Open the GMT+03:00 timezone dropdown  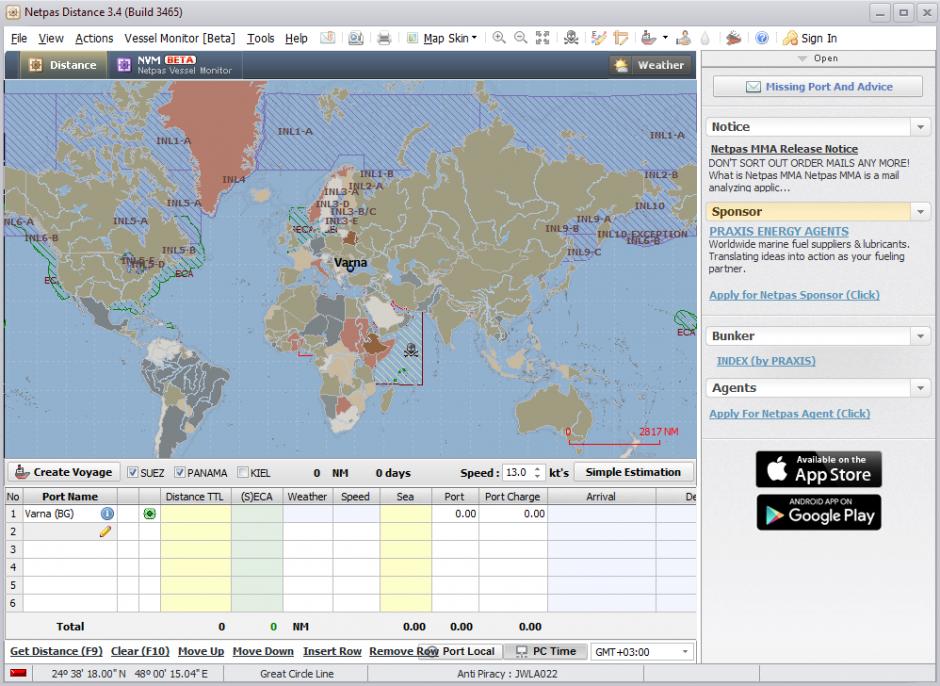click(685, 652)
